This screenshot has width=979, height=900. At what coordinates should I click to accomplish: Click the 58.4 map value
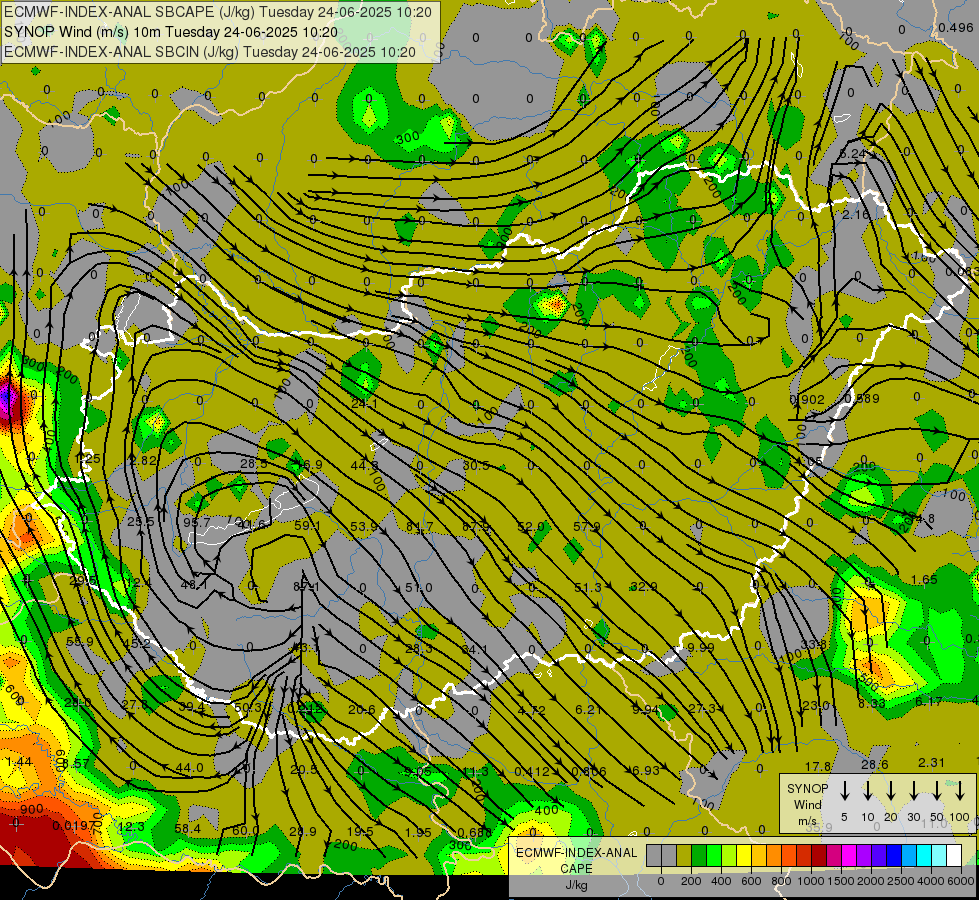tap(188, 829)
